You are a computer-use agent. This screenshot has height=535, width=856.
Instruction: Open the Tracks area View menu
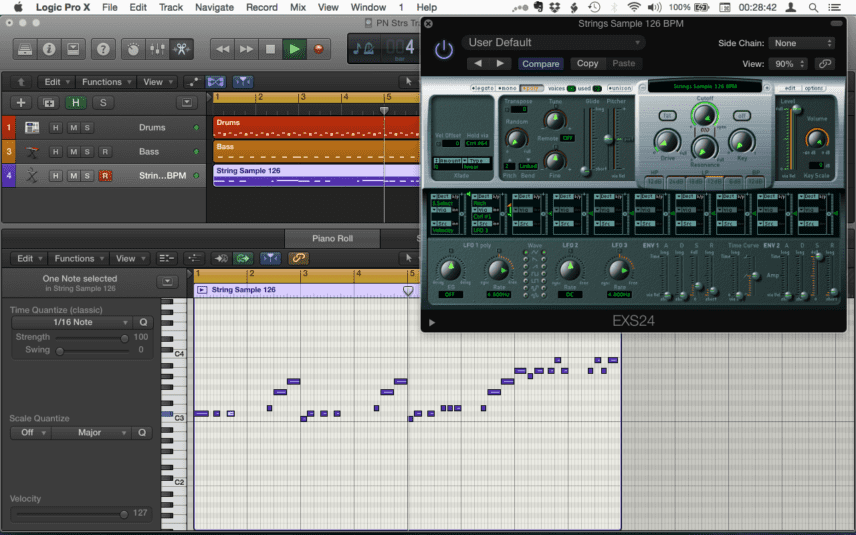(157, 82)
